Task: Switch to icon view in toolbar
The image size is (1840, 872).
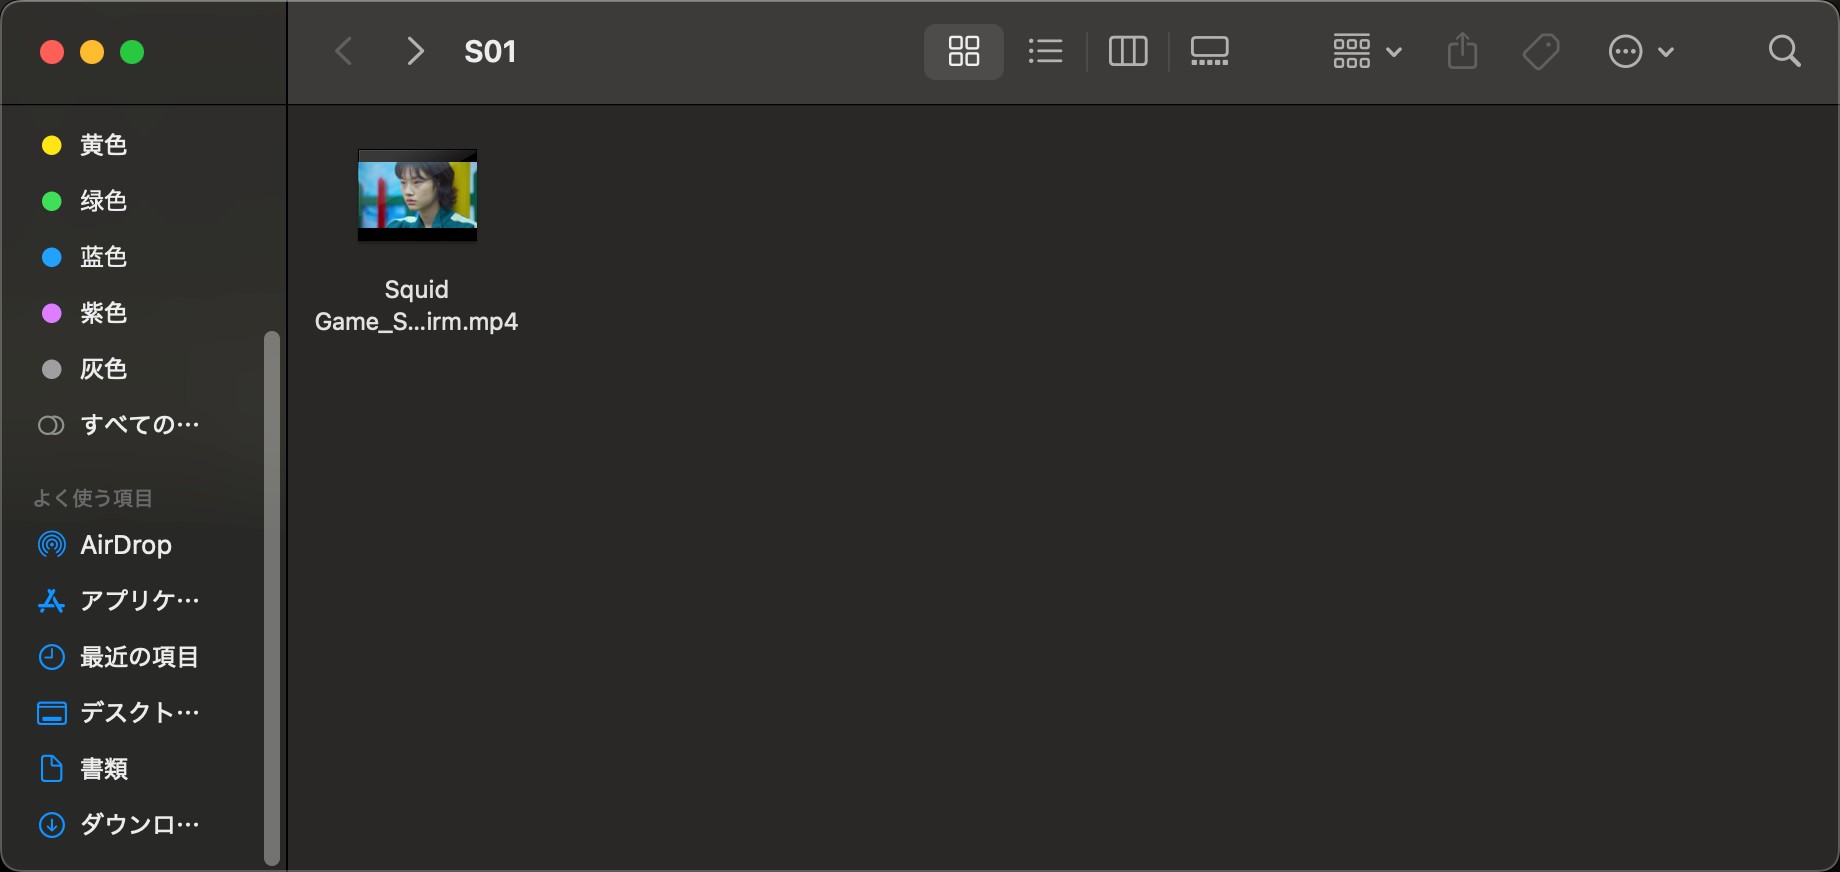Action: (963, 51)
